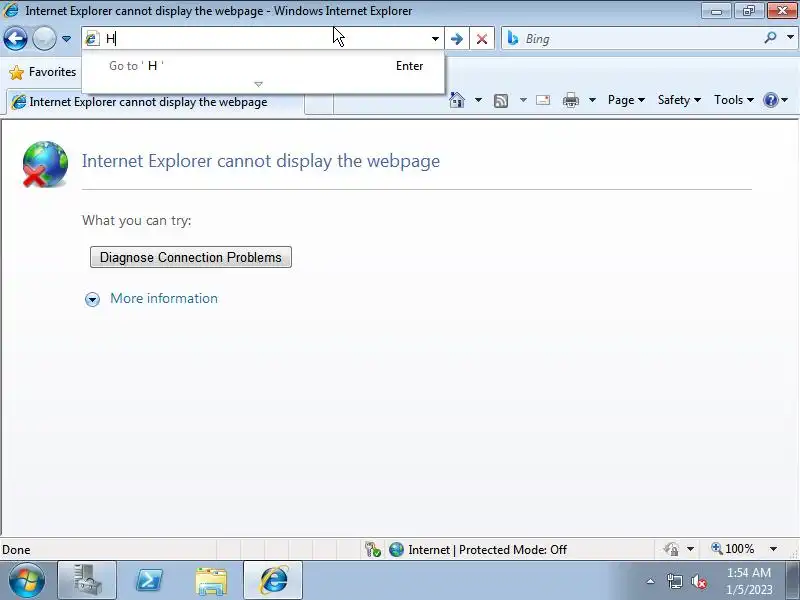The image size is (800, 600).
Task: Click the pop-up blocker status icon
Action: coord(373,549)
